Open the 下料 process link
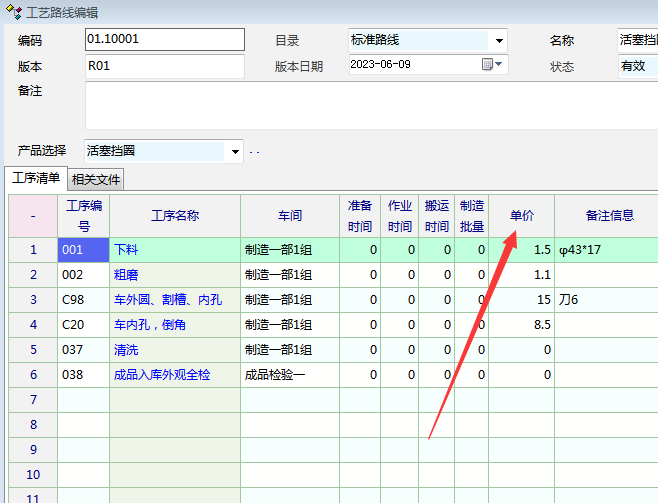 tap(126, 250)
